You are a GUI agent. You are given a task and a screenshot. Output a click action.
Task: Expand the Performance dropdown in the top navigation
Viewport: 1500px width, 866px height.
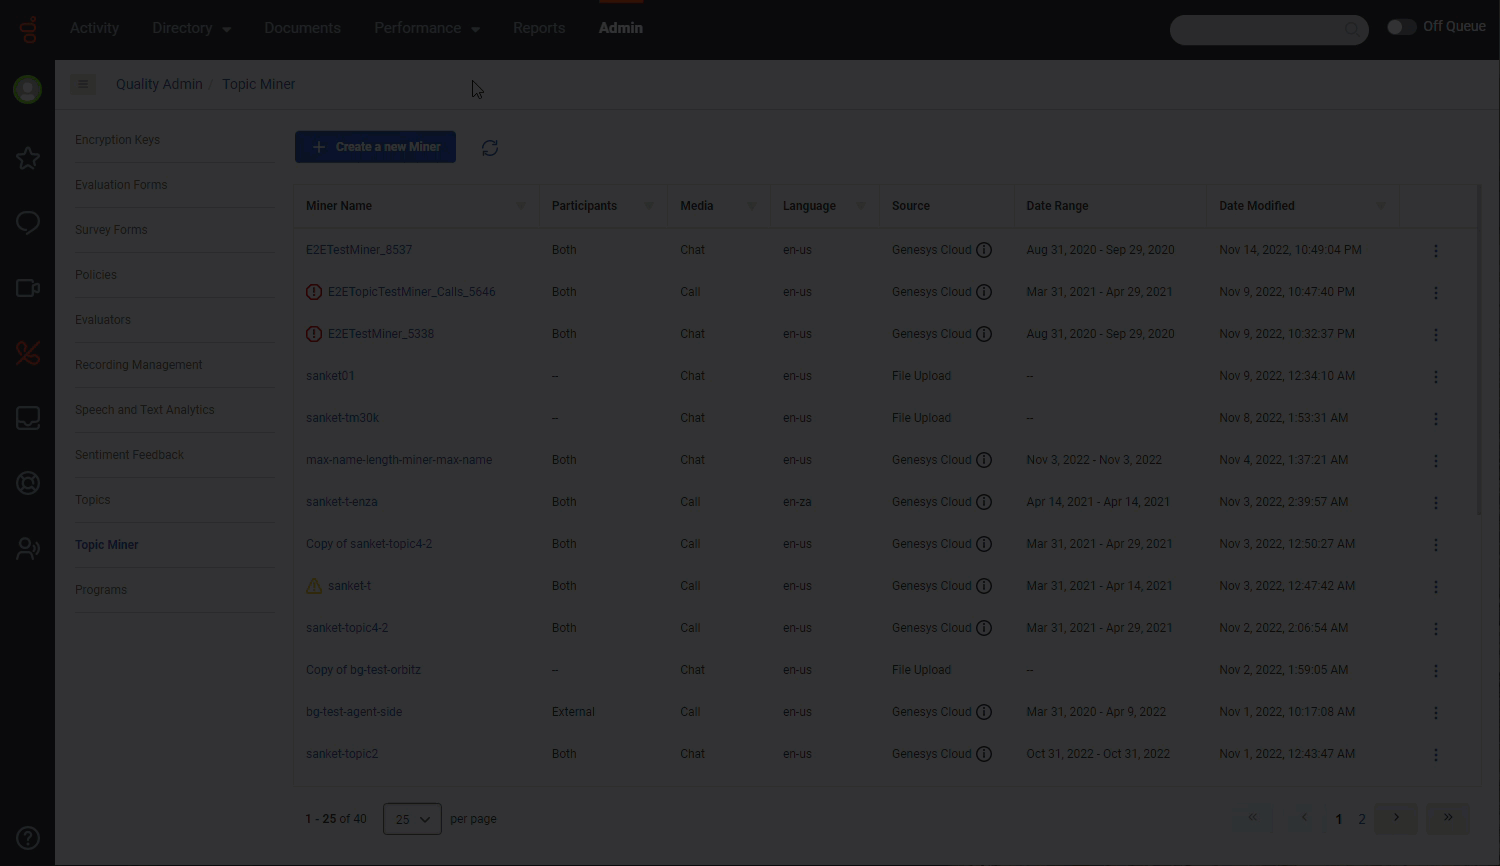[x=427, y=28]
